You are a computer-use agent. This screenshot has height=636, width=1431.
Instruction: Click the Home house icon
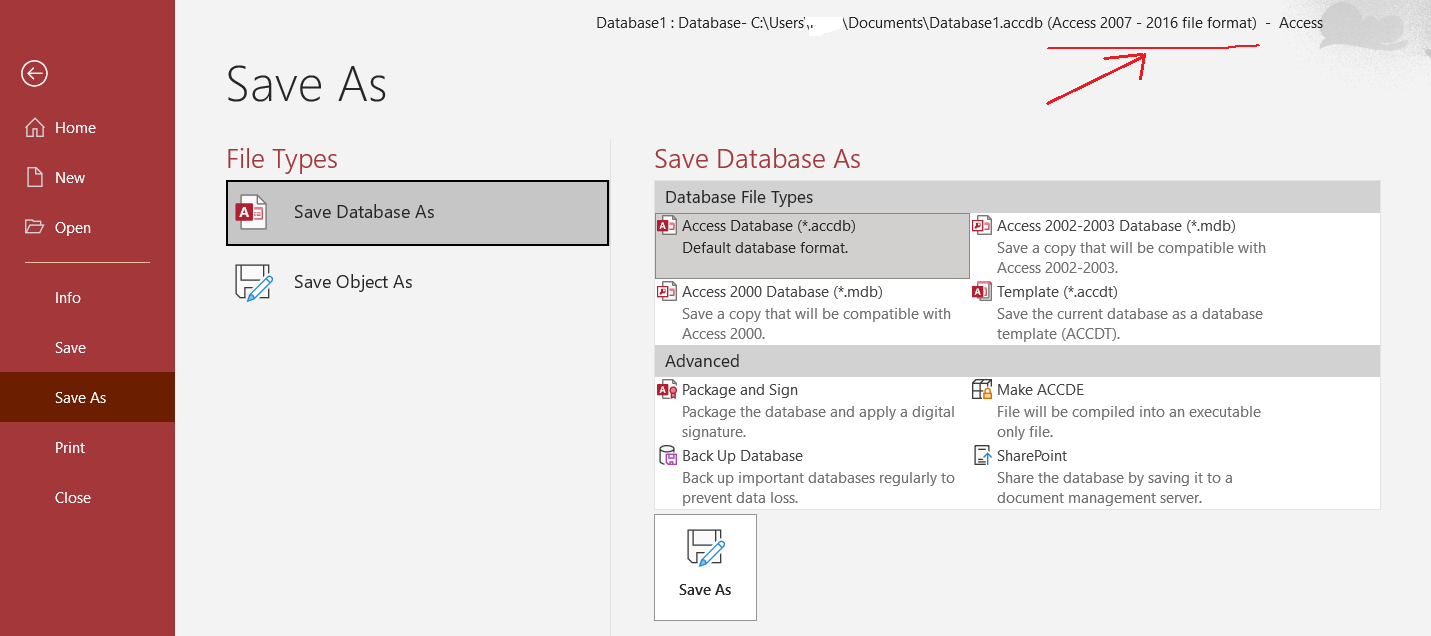coord(35,128)
